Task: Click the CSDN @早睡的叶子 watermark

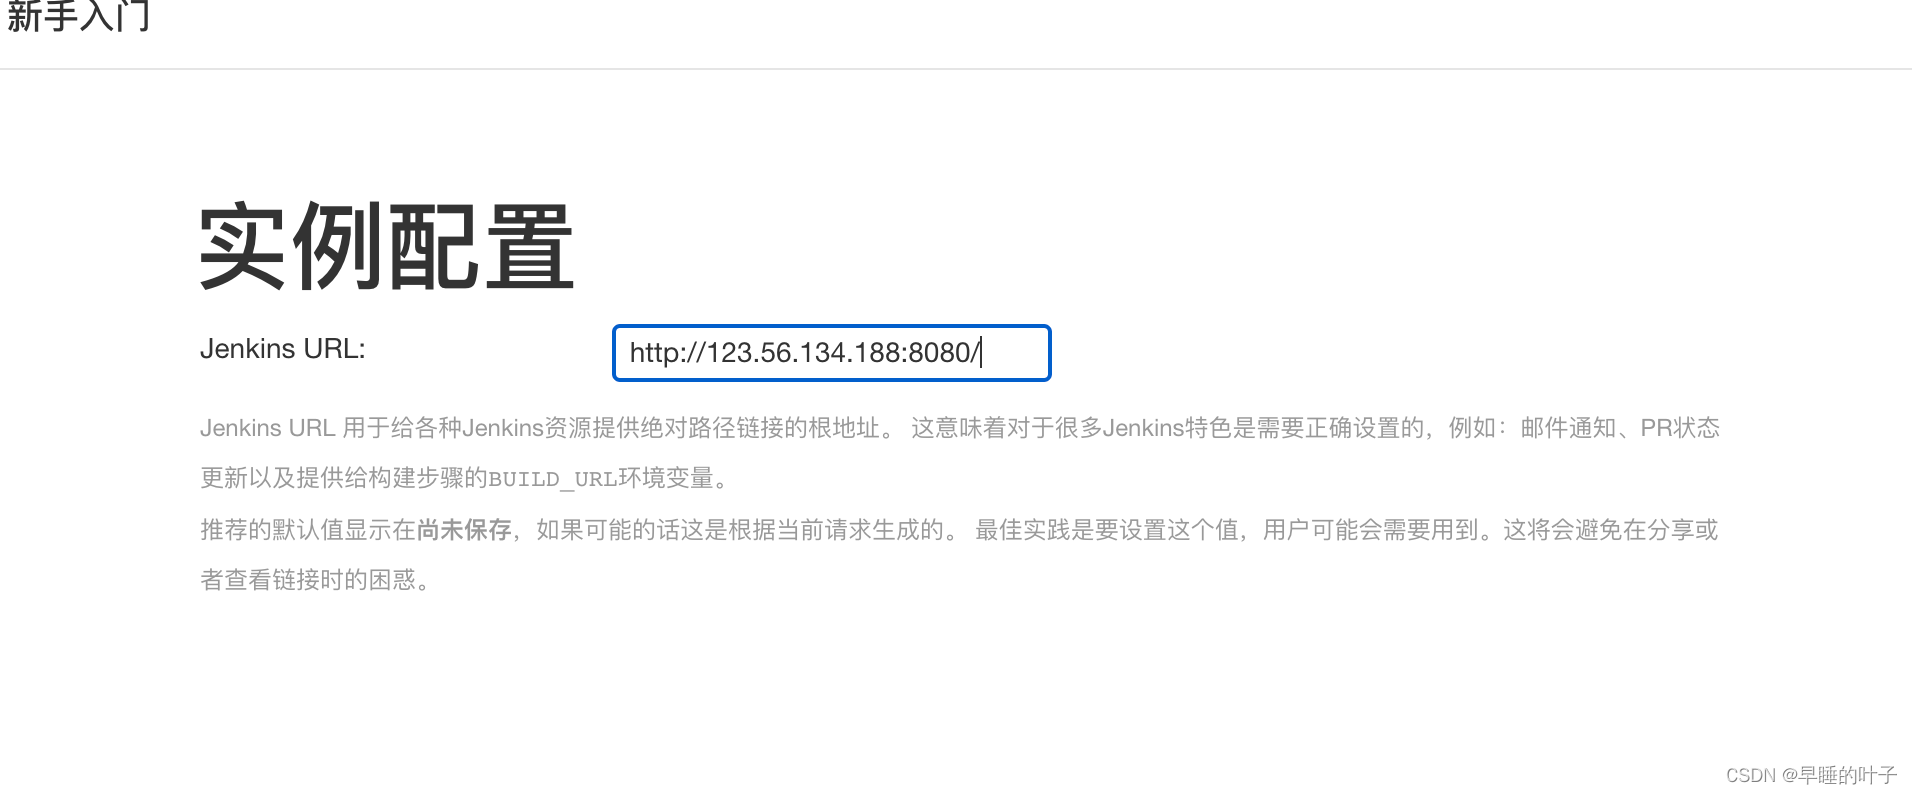Action: click(x=1811, y=775)
